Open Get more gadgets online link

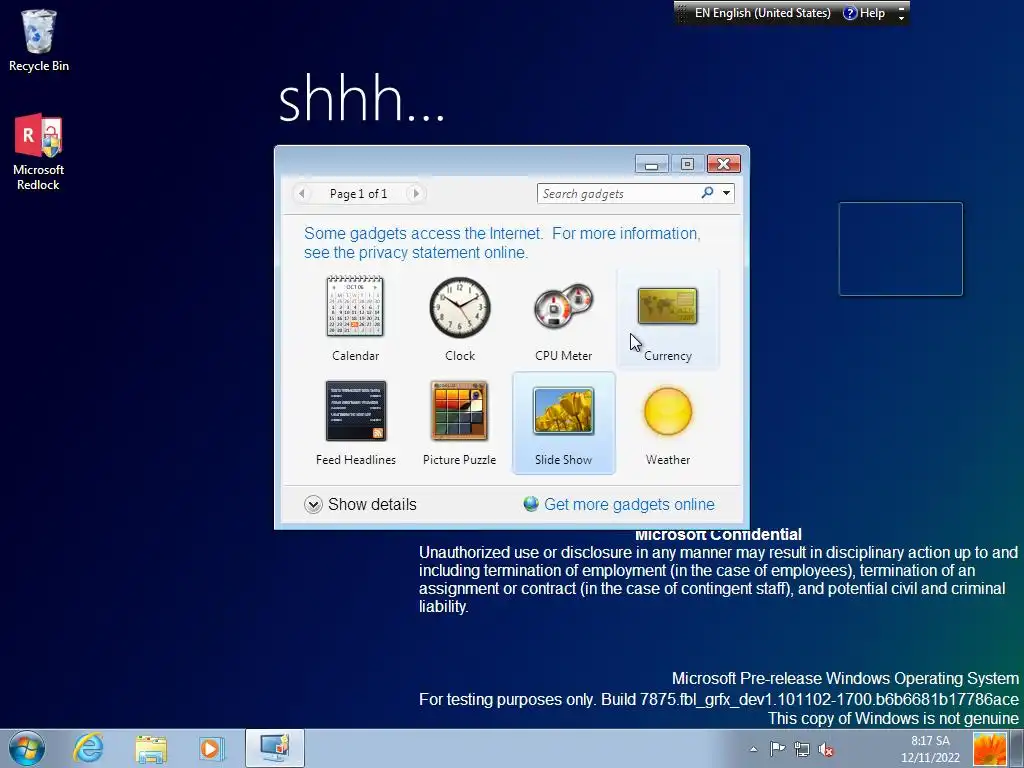(619, 504)
